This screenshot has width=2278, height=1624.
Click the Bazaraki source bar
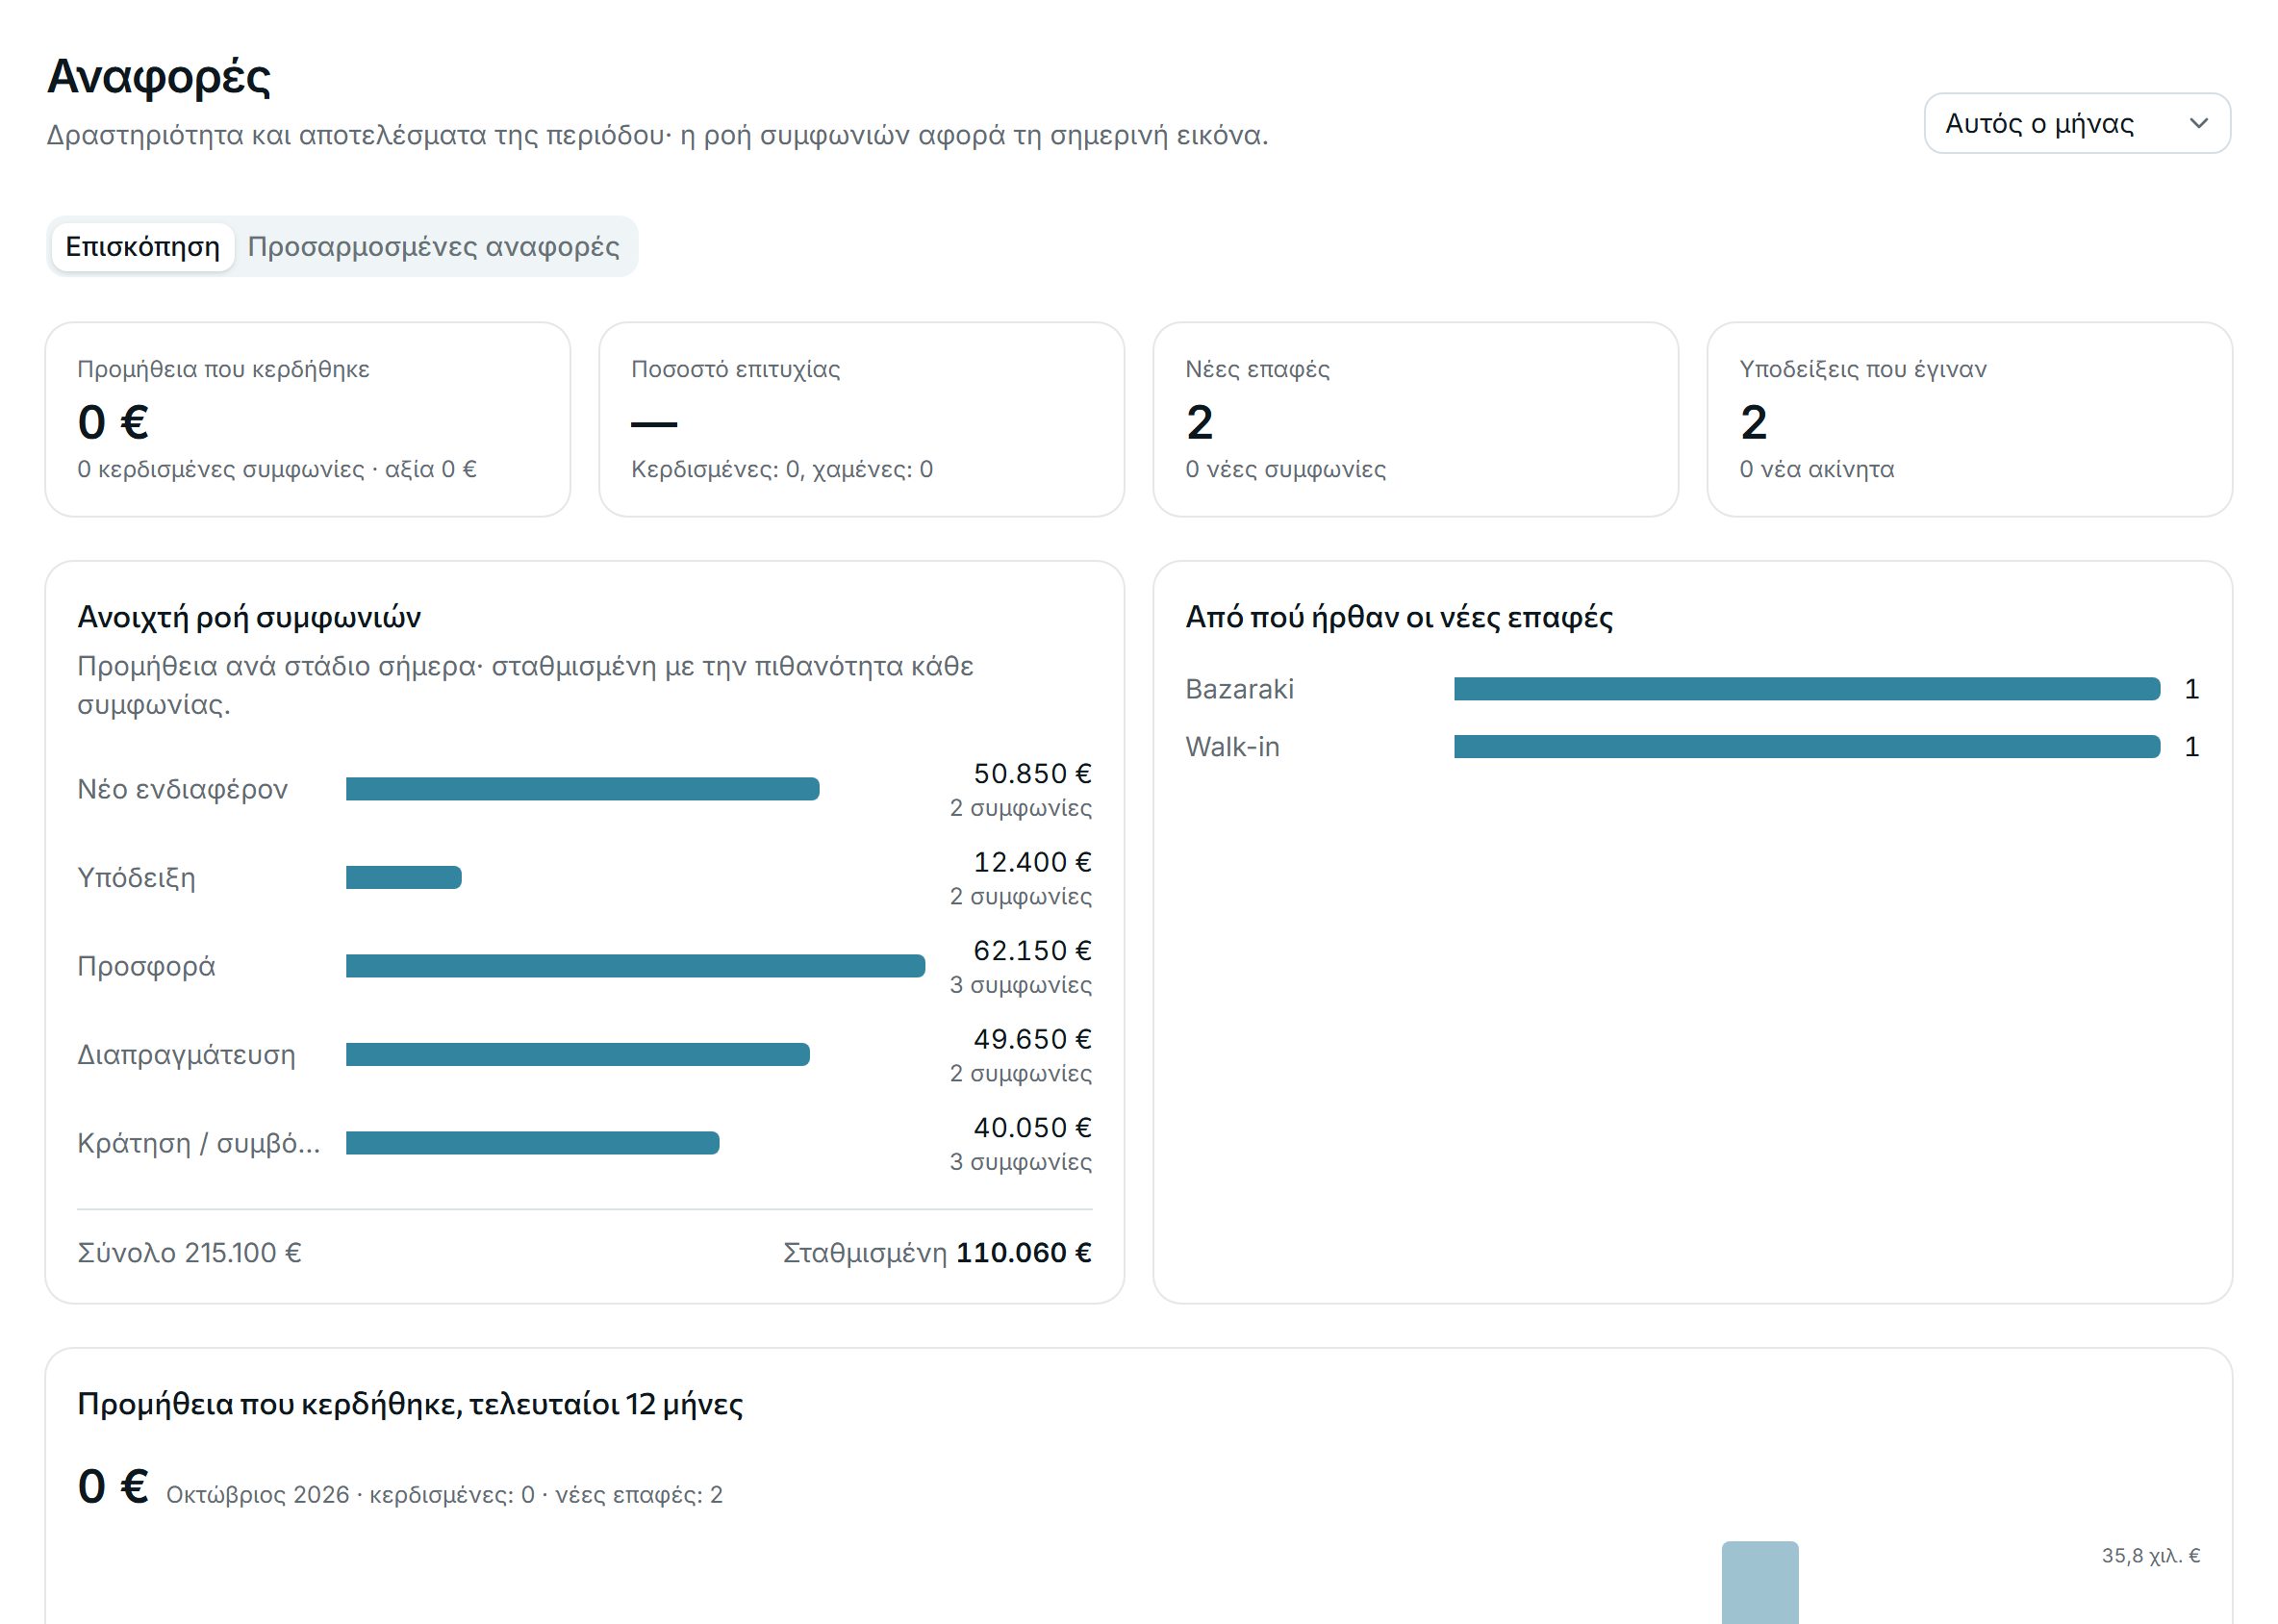pos(1806,689)
